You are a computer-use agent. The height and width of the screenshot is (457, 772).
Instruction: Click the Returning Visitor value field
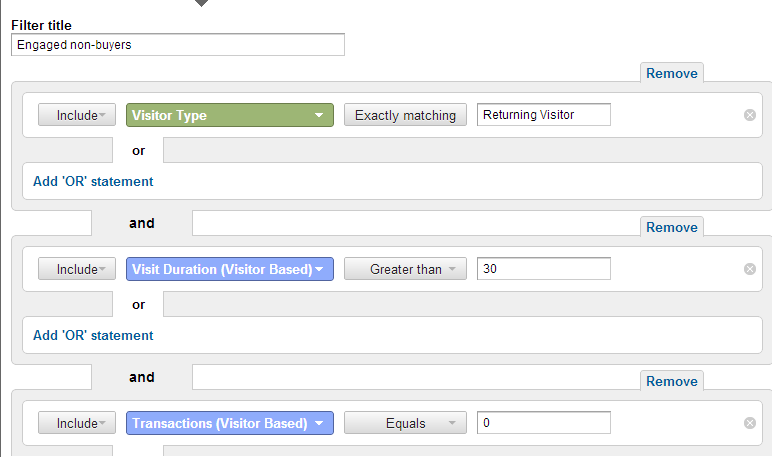click(543, 115)
